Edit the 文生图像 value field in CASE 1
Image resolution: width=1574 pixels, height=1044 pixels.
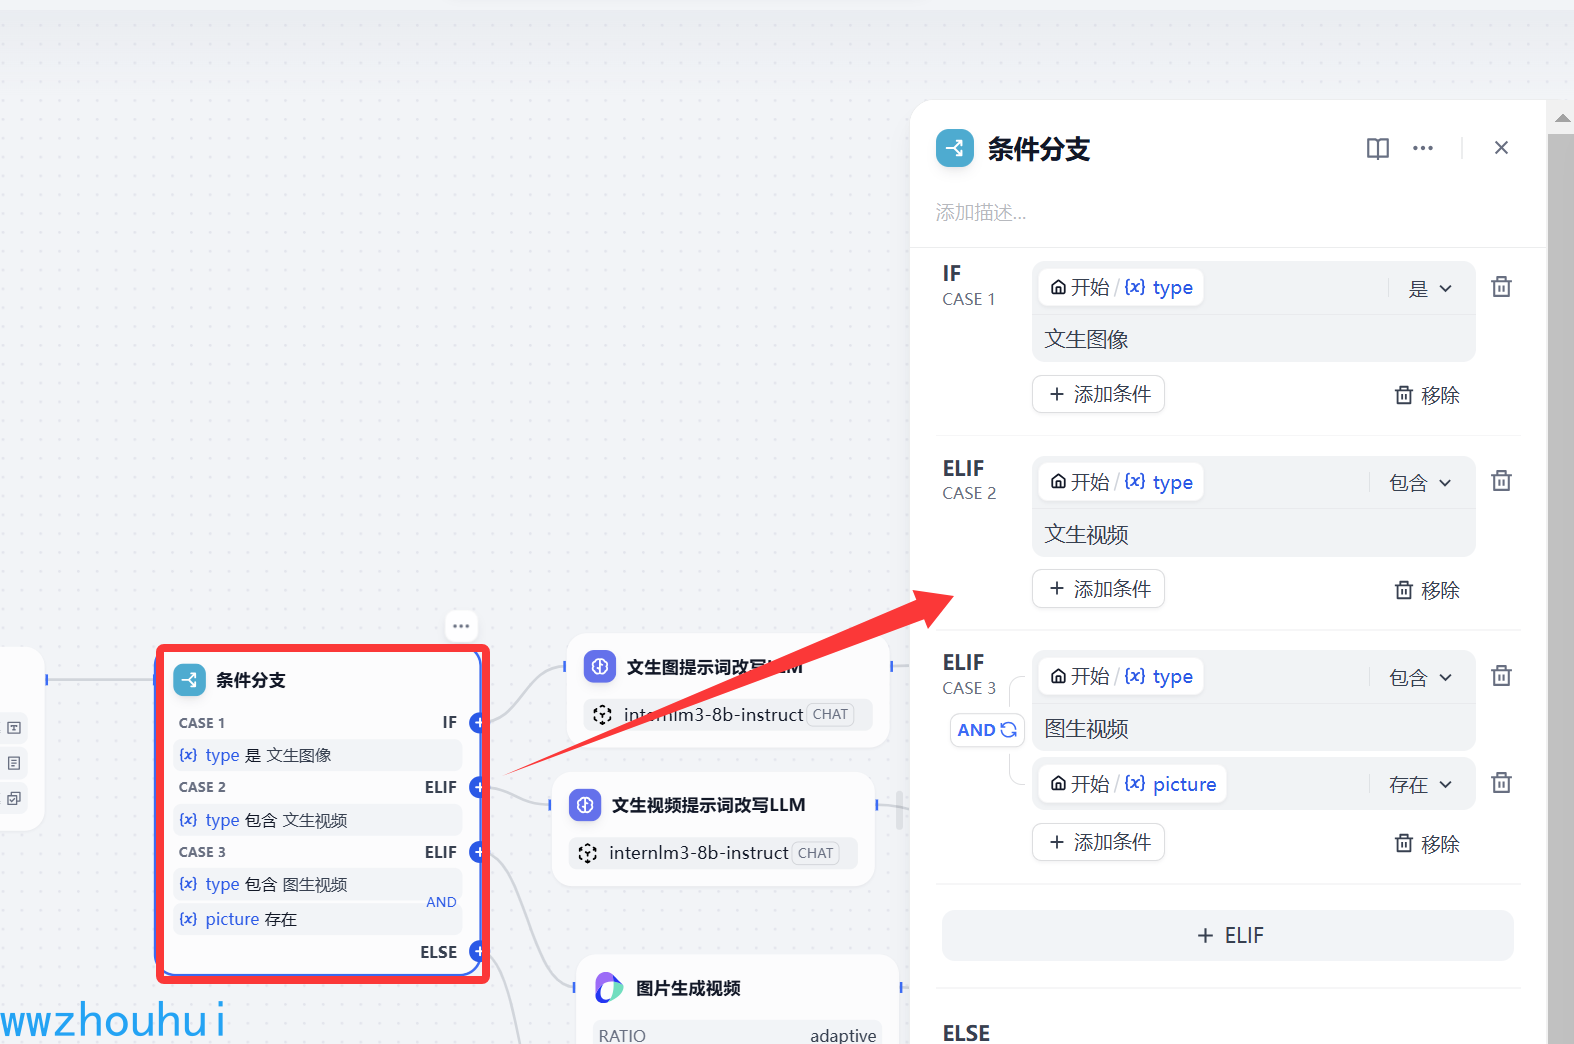[x=1254, y=339]
